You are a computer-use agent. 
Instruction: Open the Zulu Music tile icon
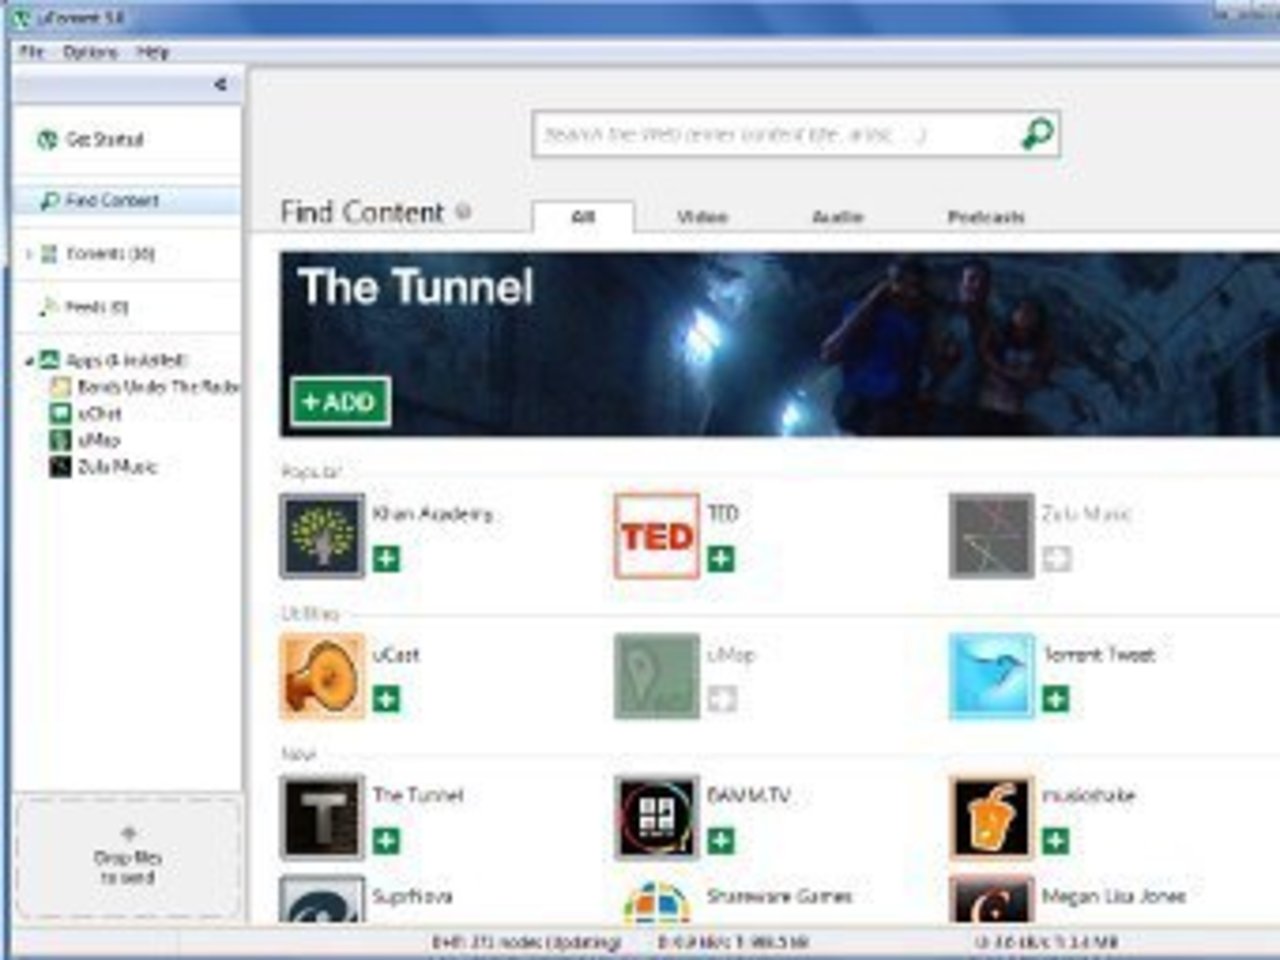pos(991,536)
